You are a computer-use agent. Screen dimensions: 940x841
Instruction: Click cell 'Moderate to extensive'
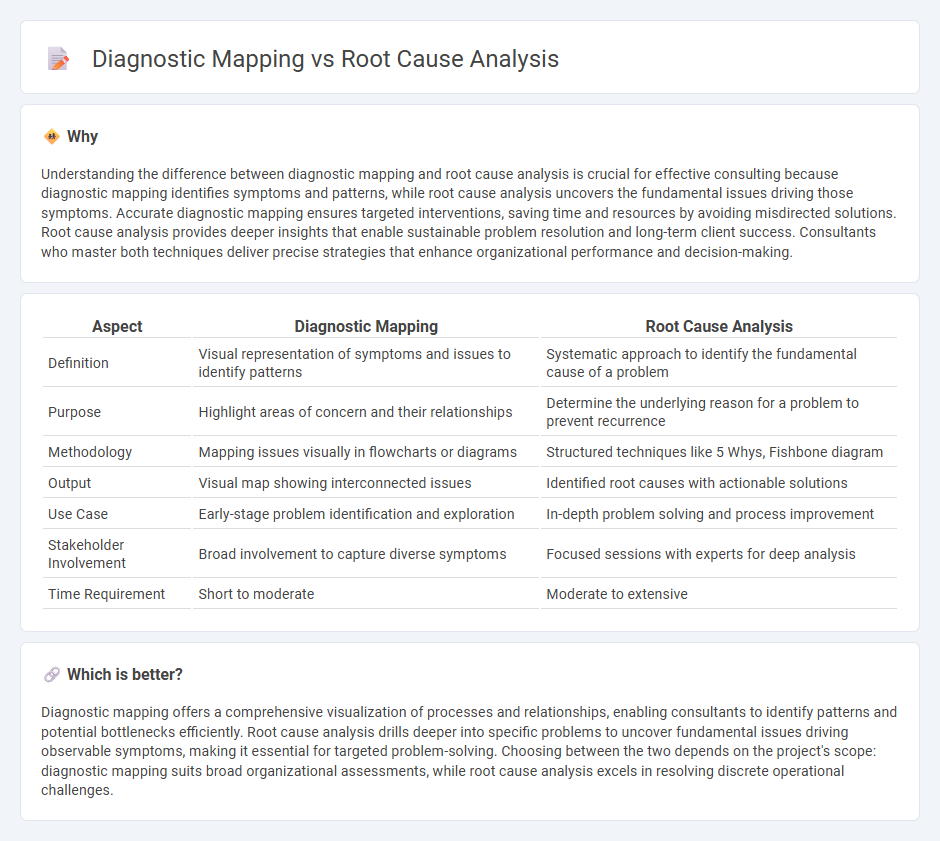point(719,594)
